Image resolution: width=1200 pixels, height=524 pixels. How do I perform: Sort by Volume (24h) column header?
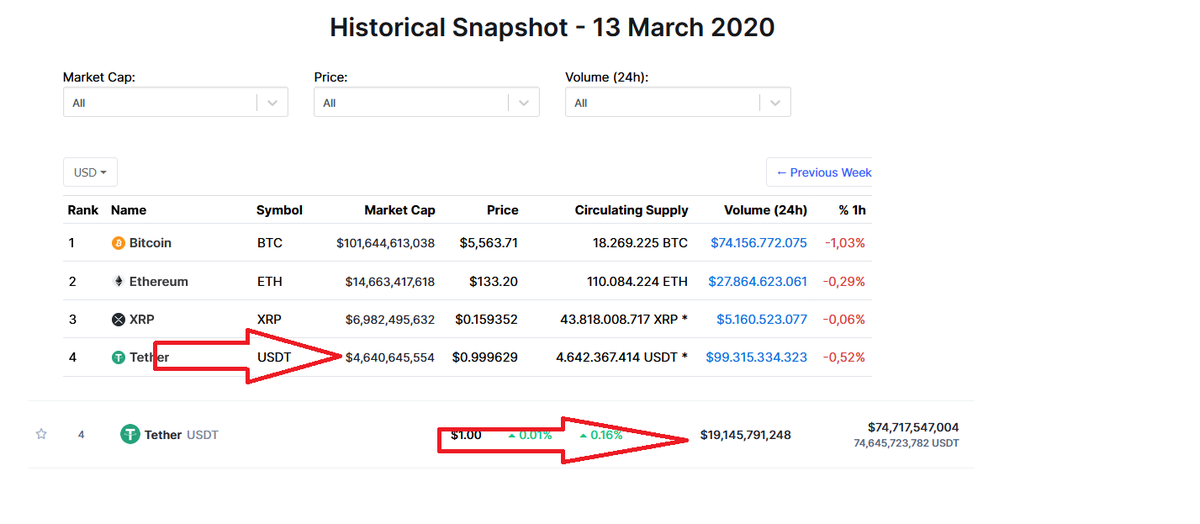click(x=767, y=210)
